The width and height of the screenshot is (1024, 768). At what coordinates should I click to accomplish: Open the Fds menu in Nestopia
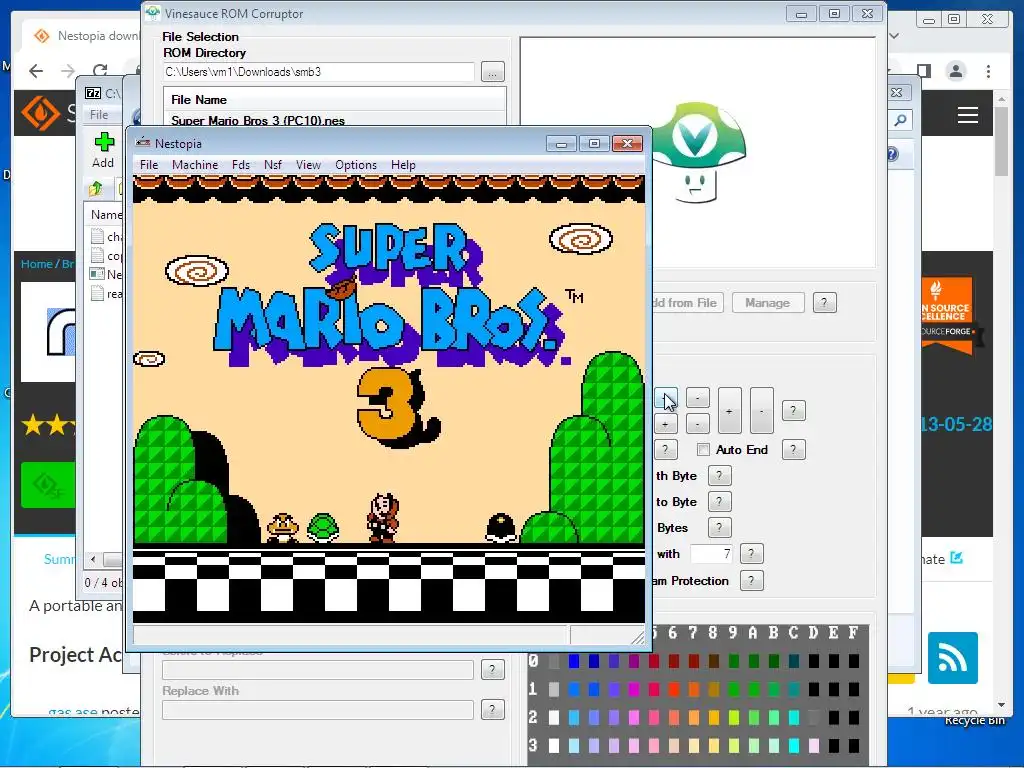click(241, 165)
